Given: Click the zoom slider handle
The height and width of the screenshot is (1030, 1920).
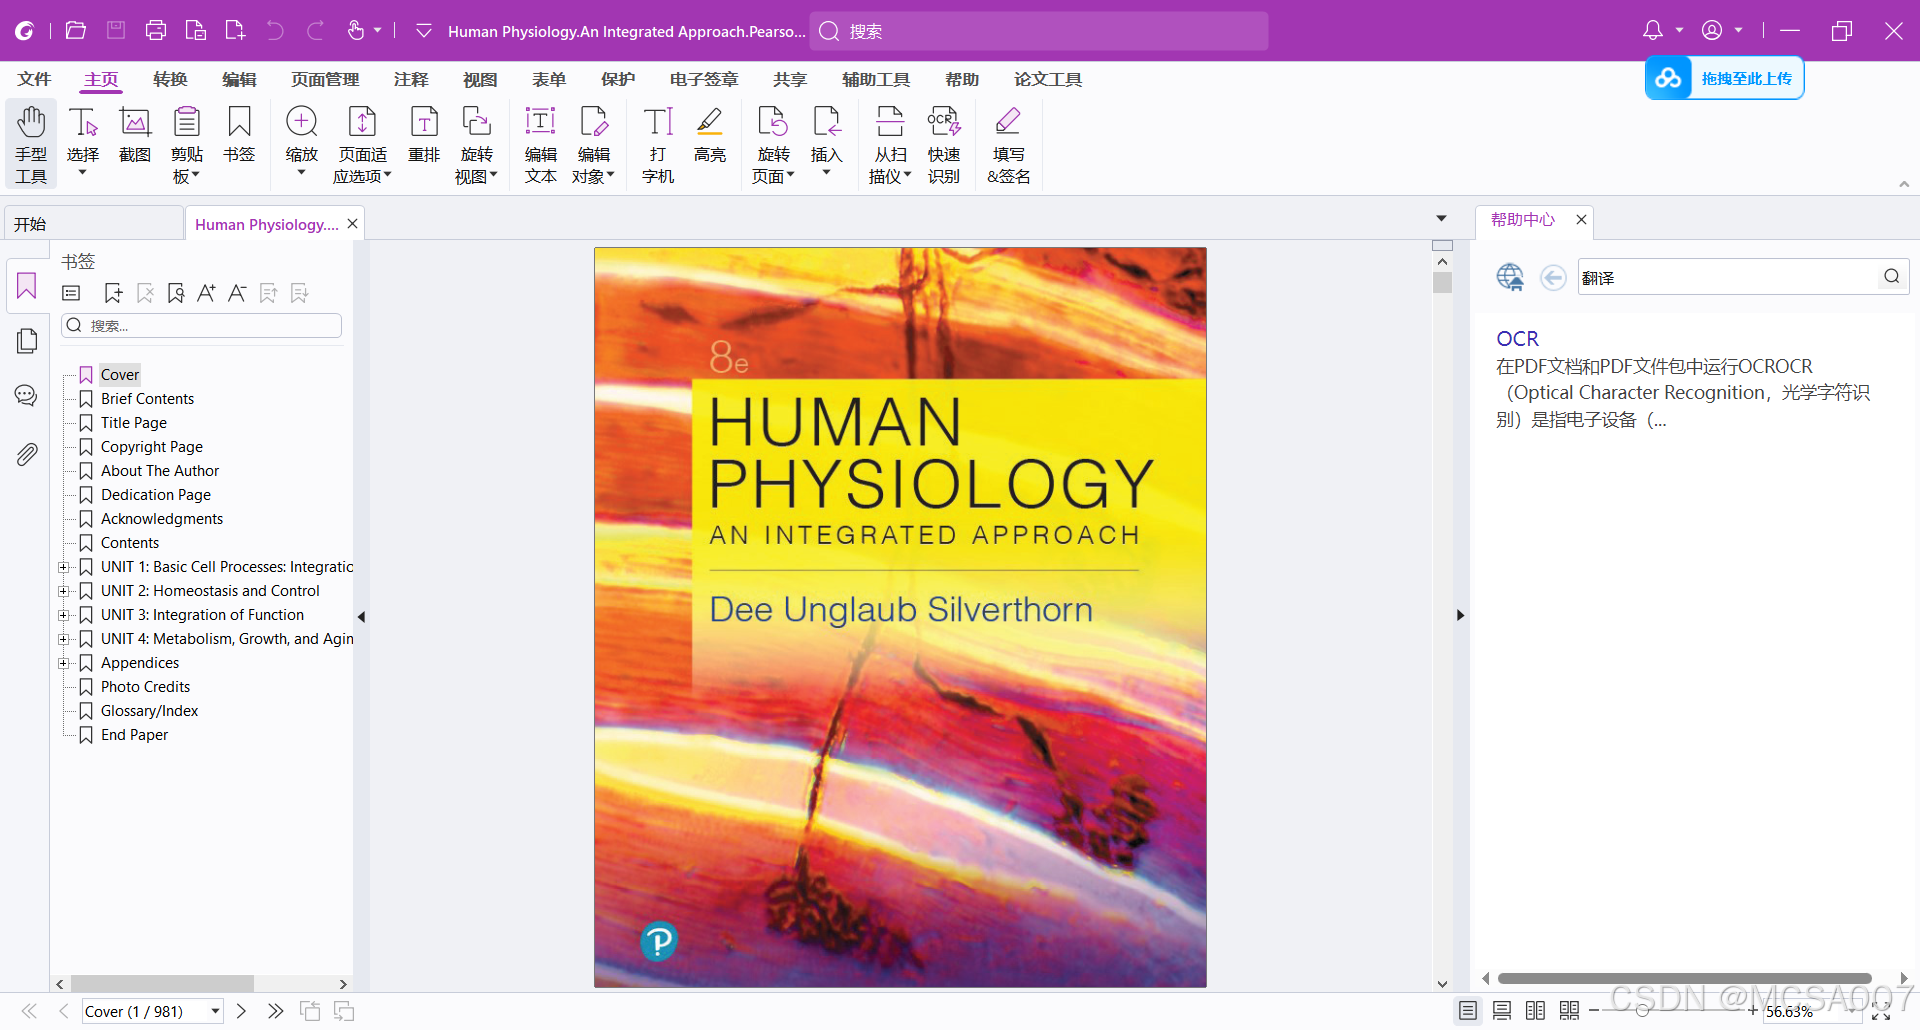Looking at the screenshot, I should pos(1642,1011).
